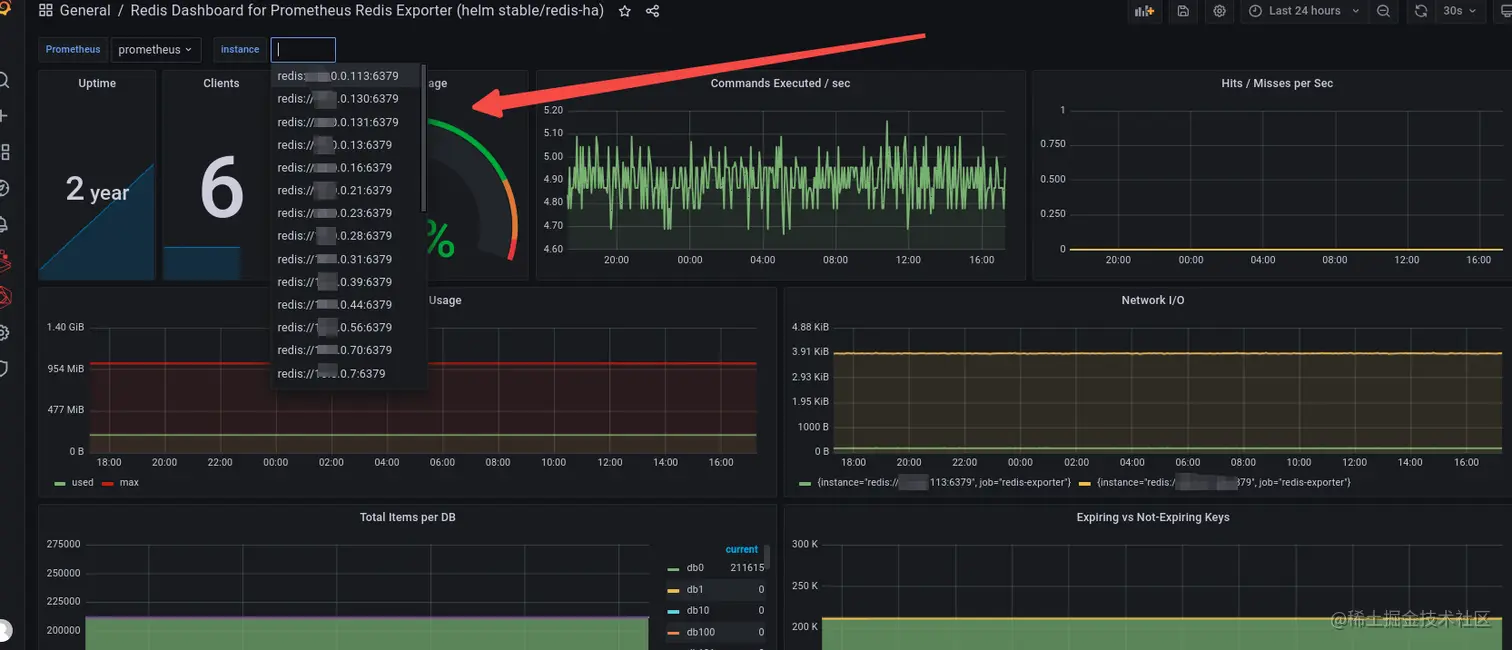Click the add panel icon
The height and width of the screenshot is (650, 1512).
(1143, 11)
